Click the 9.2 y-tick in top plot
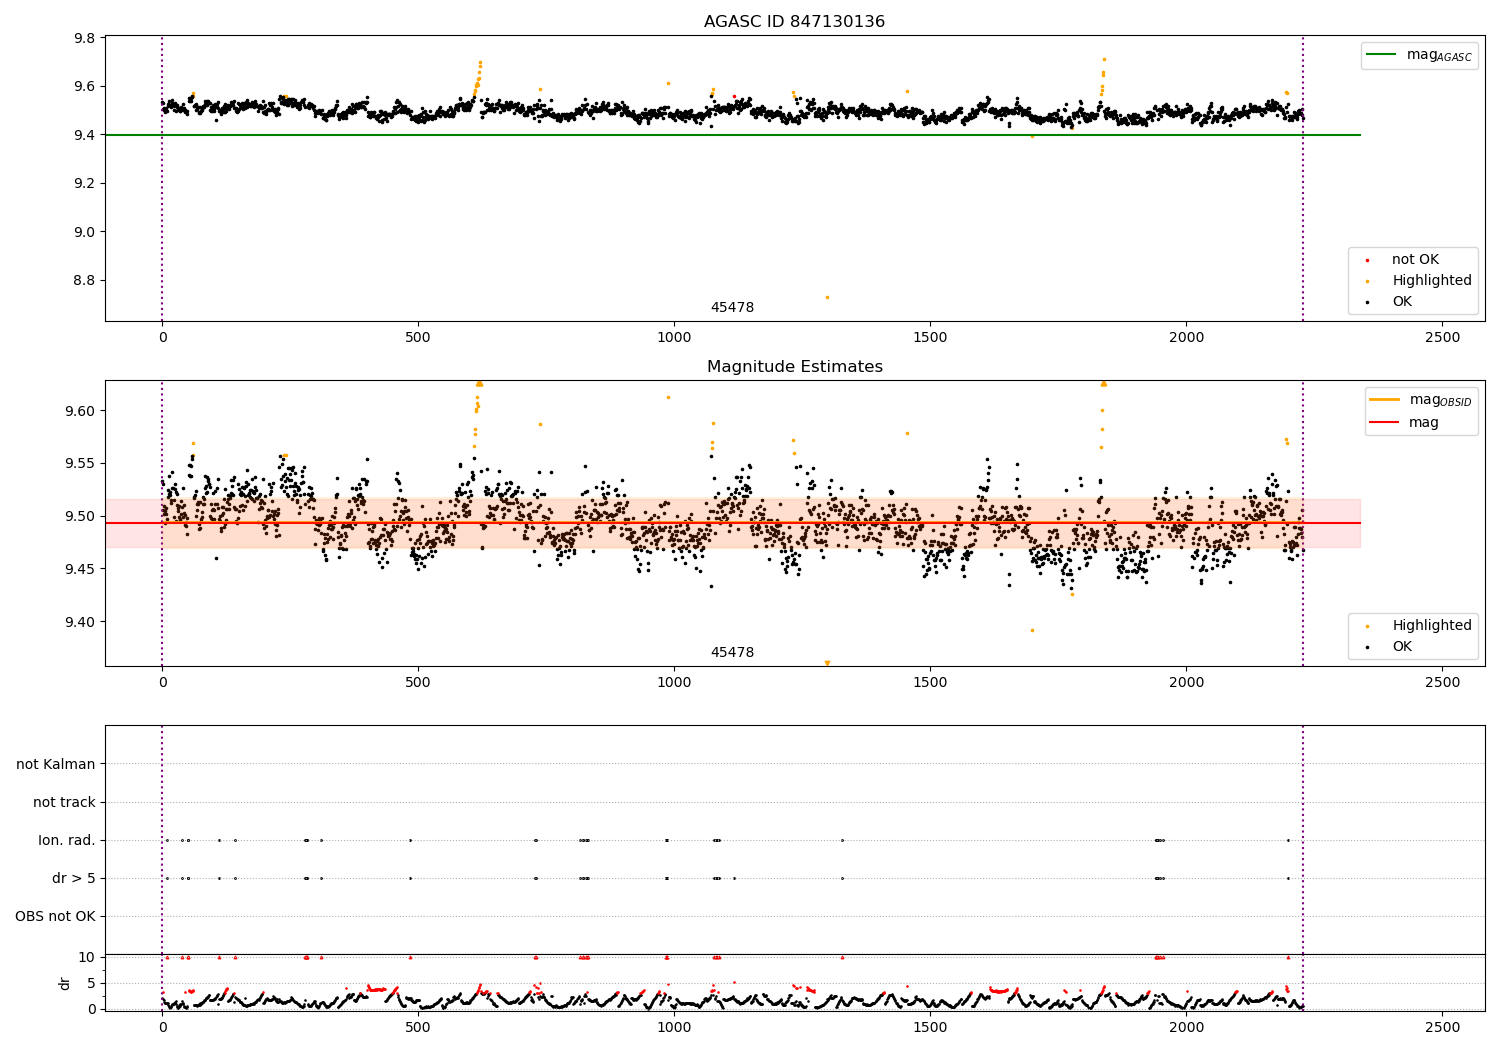This screenshot has height=1050, width=1500. [84, 184]
